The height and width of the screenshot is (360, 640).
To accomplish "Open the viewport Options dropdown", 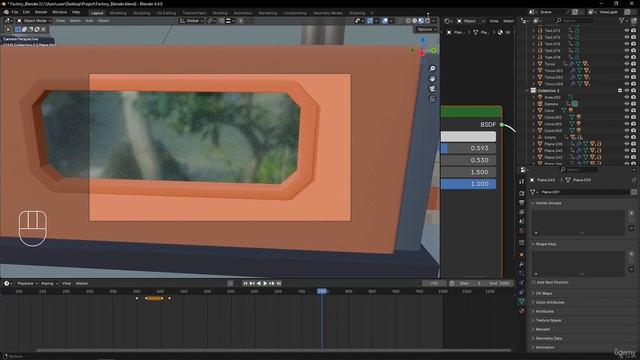I will tap(426, 29).
